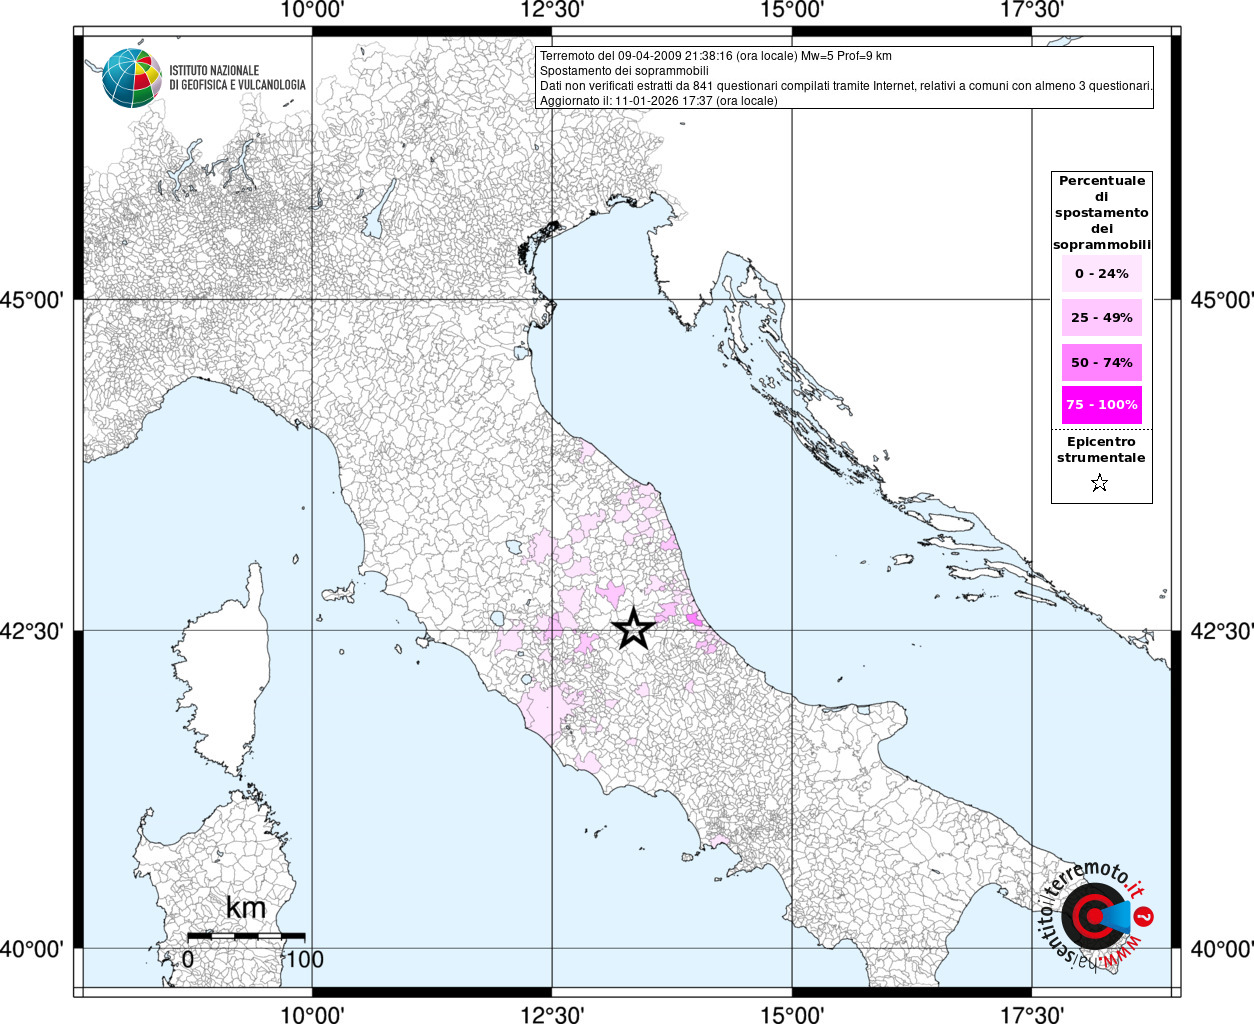Click the top '10°00'' longitude label
This screenshot has height=1024, width=1254.
(x=313, y=10)
